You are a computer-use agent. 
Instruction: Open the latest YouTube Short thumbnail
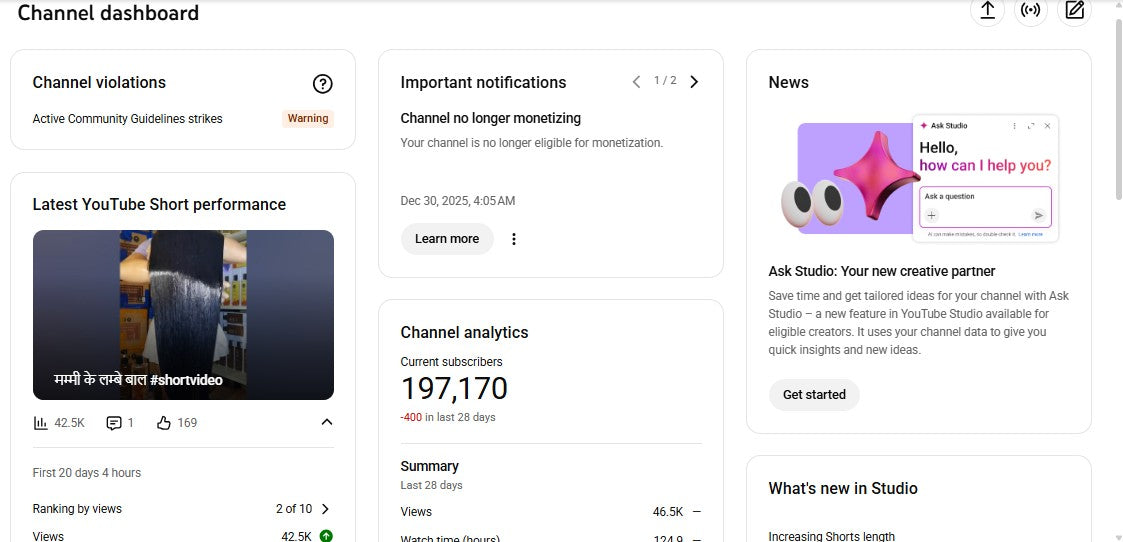point(183,315)
